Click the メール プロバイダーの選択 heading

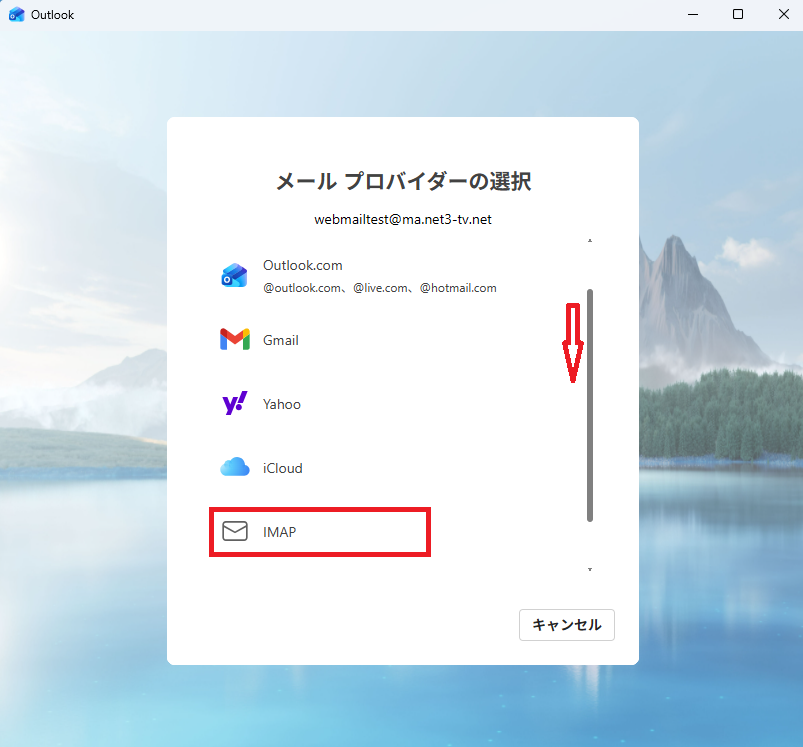[403, 181]
